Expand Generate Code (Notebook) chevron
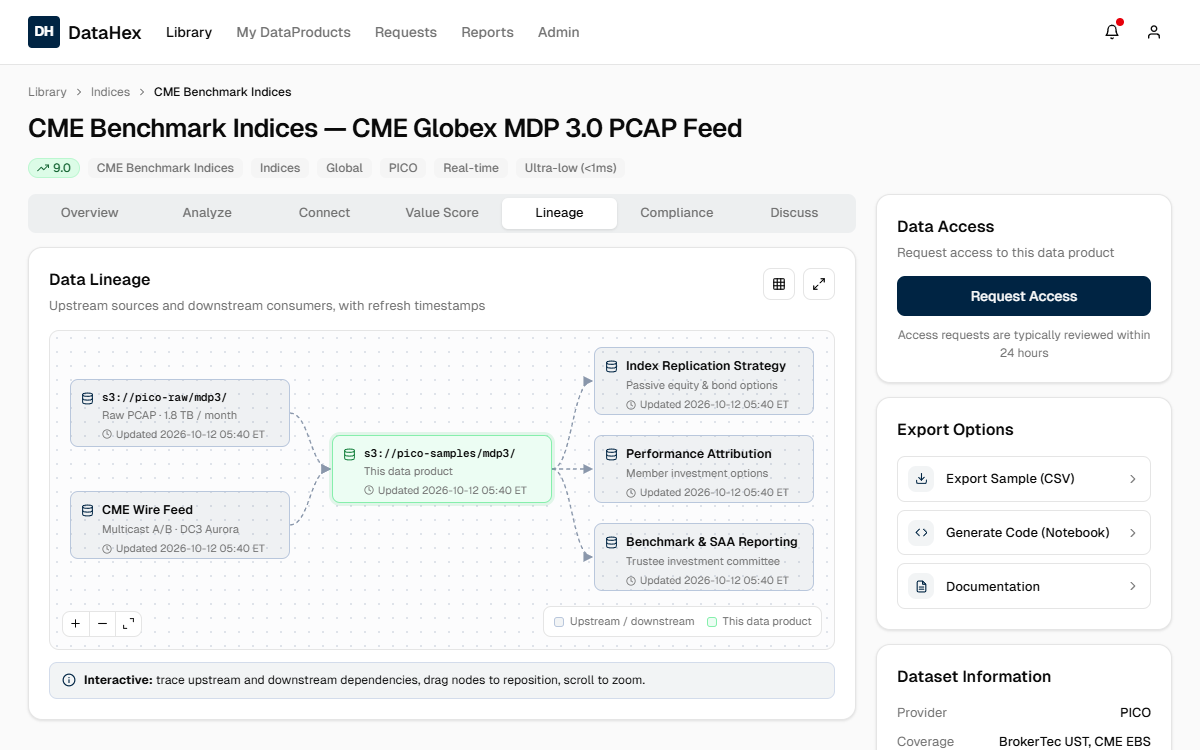 pyautogui.click(x=1133, y=533)
